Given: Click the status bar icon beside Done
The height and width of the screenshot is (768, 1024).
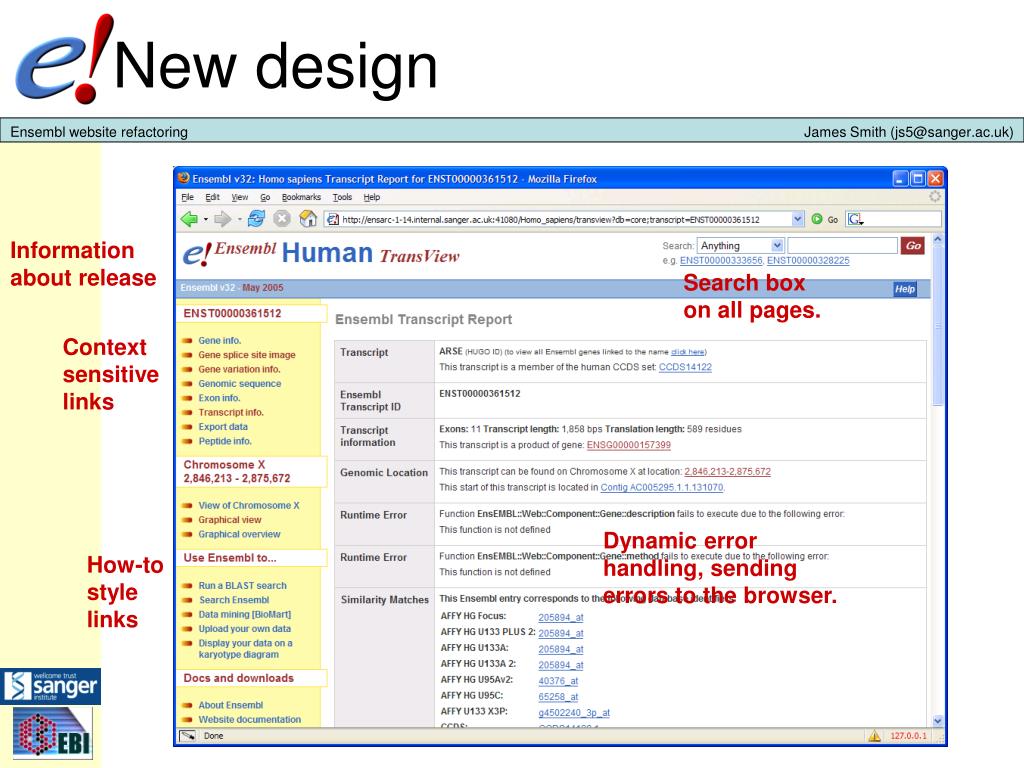Looking at the screenshot, I should 188,736.
